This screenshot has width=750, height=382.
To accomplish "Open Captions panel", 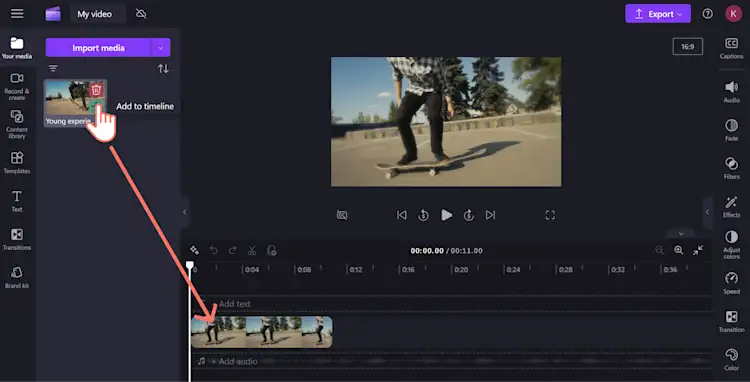I will pos(731,48).
